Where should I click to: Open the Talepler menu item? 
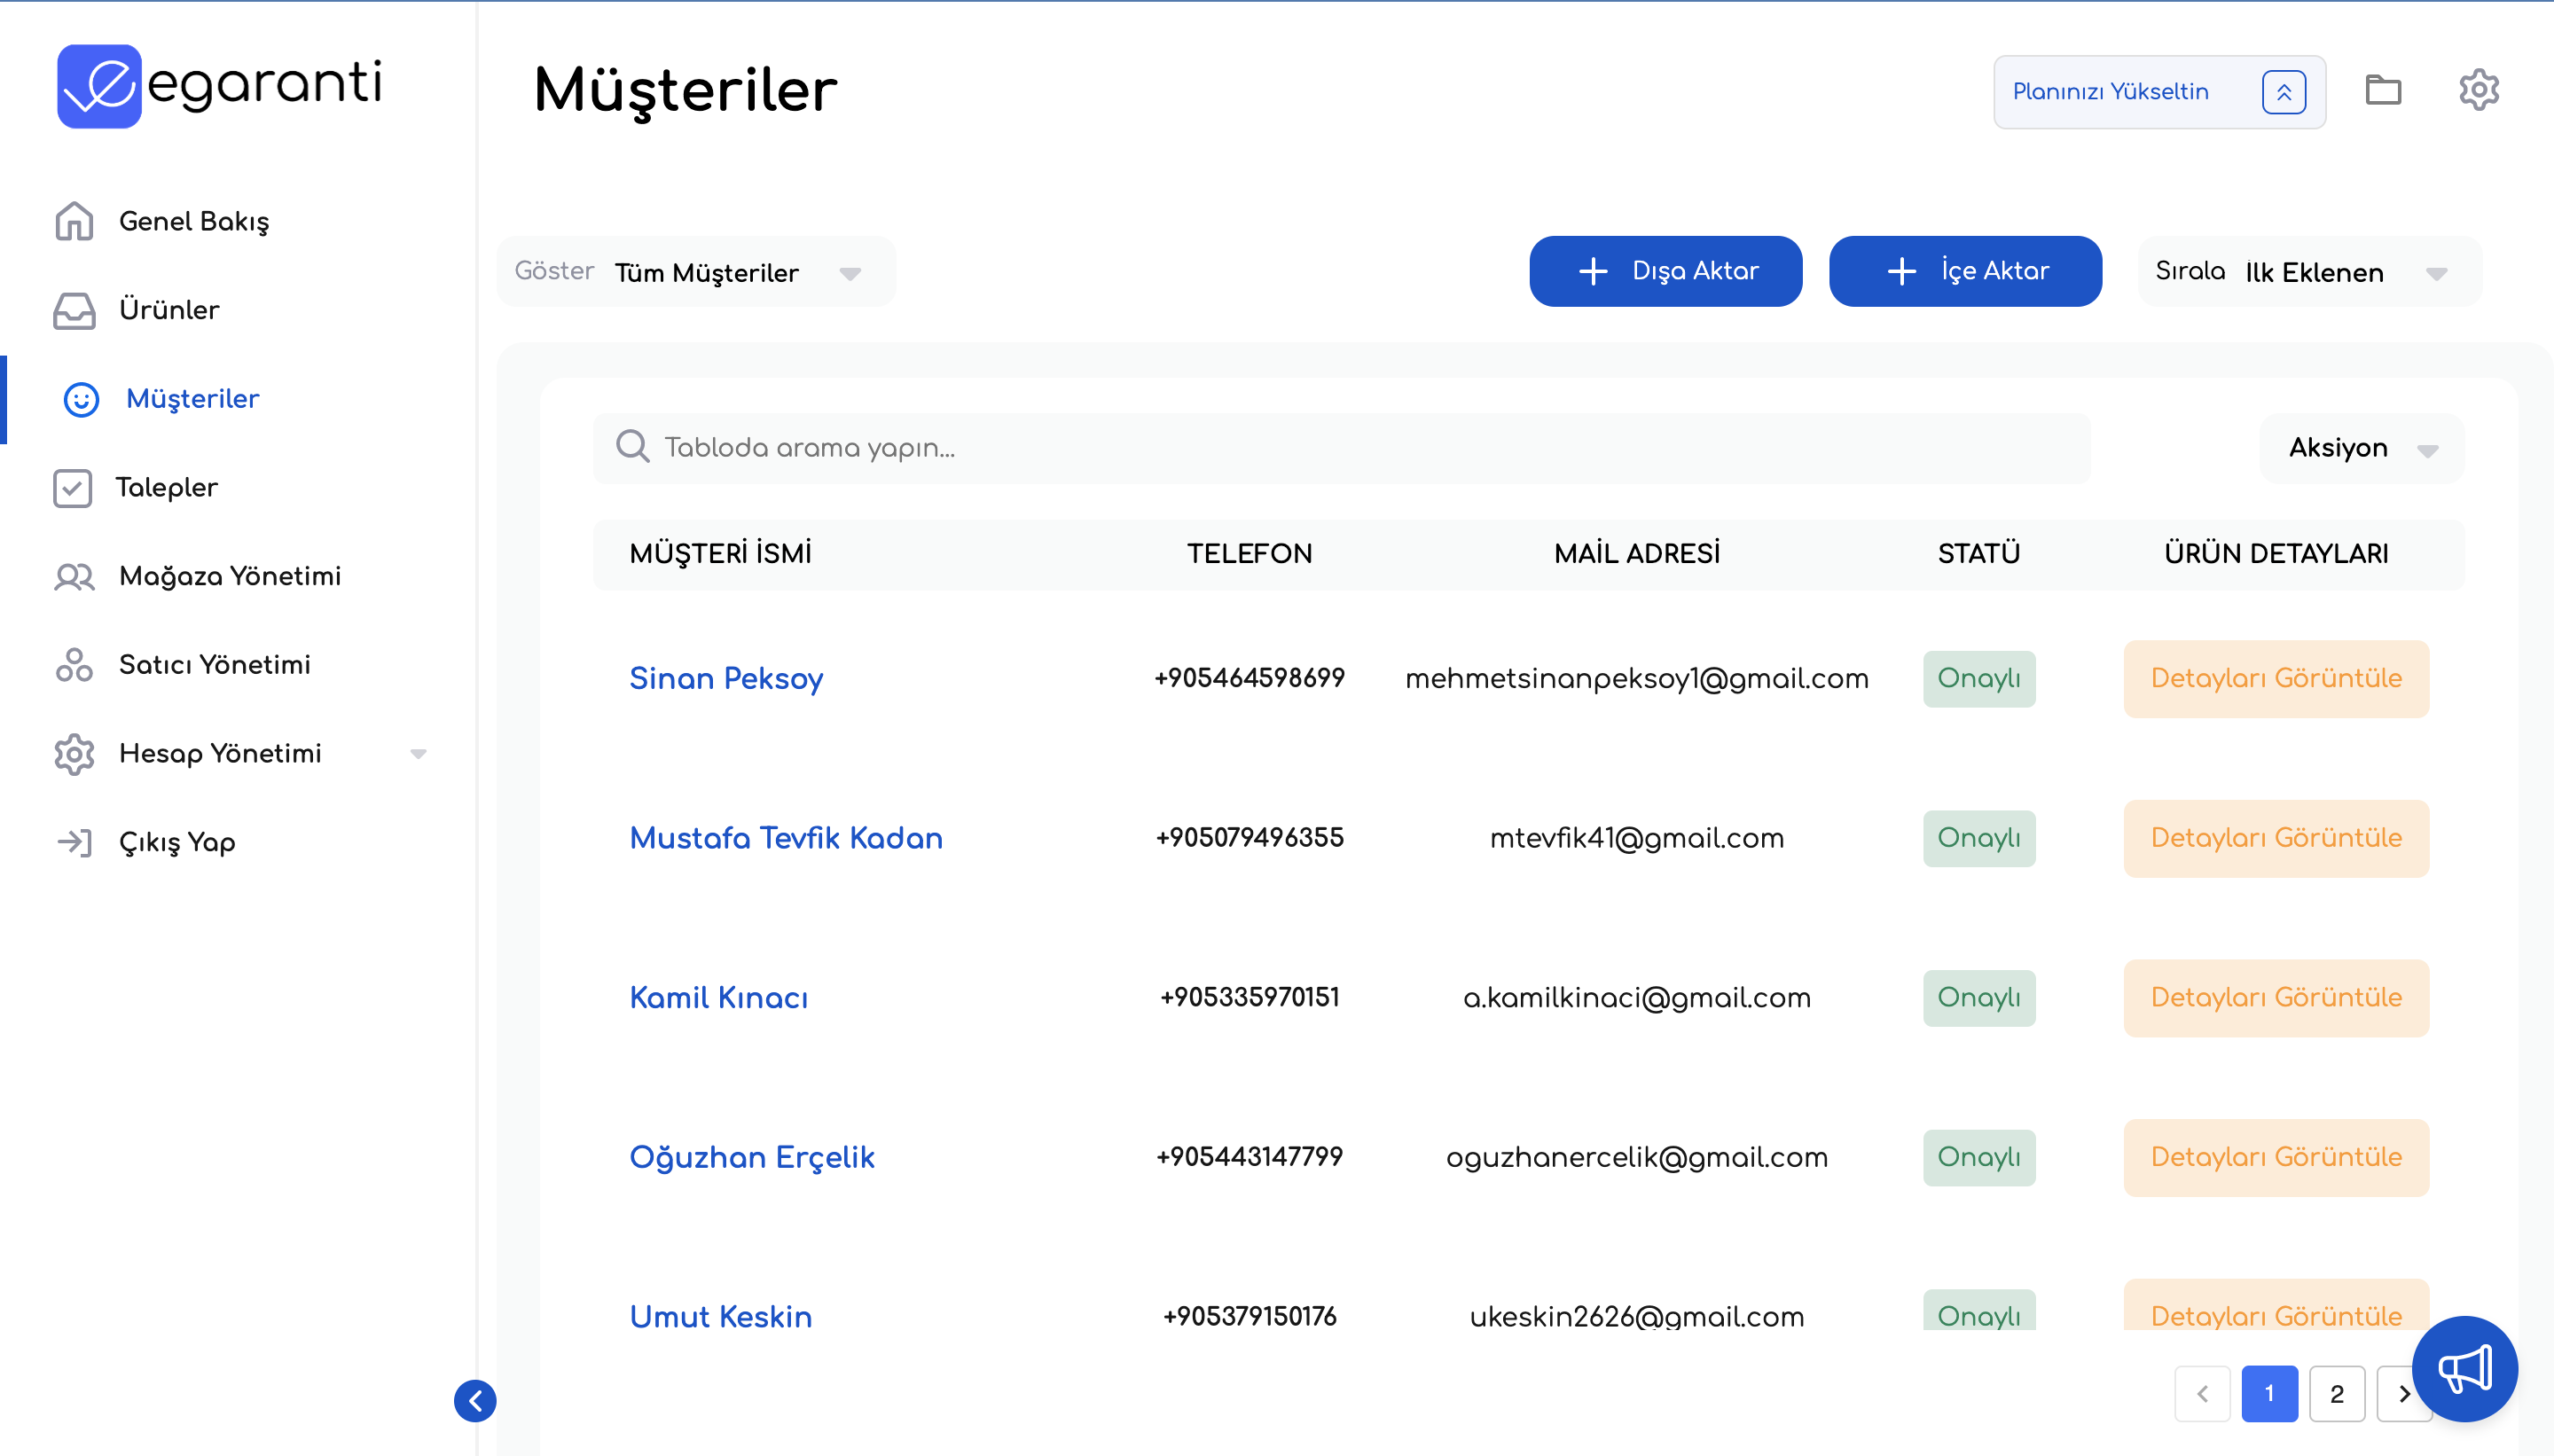[166, 488]
